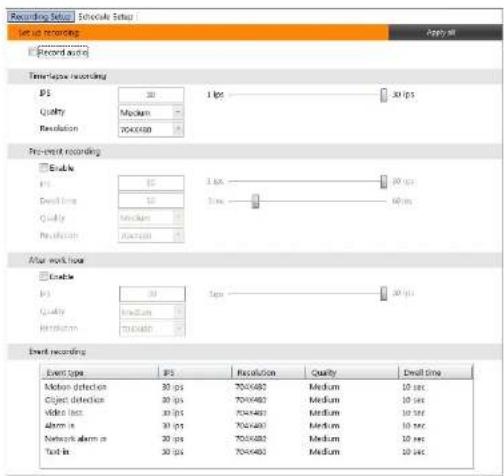Select the Network alarm in row
The width and height of the screenshot is (504, 476).
tap(256, 439)
